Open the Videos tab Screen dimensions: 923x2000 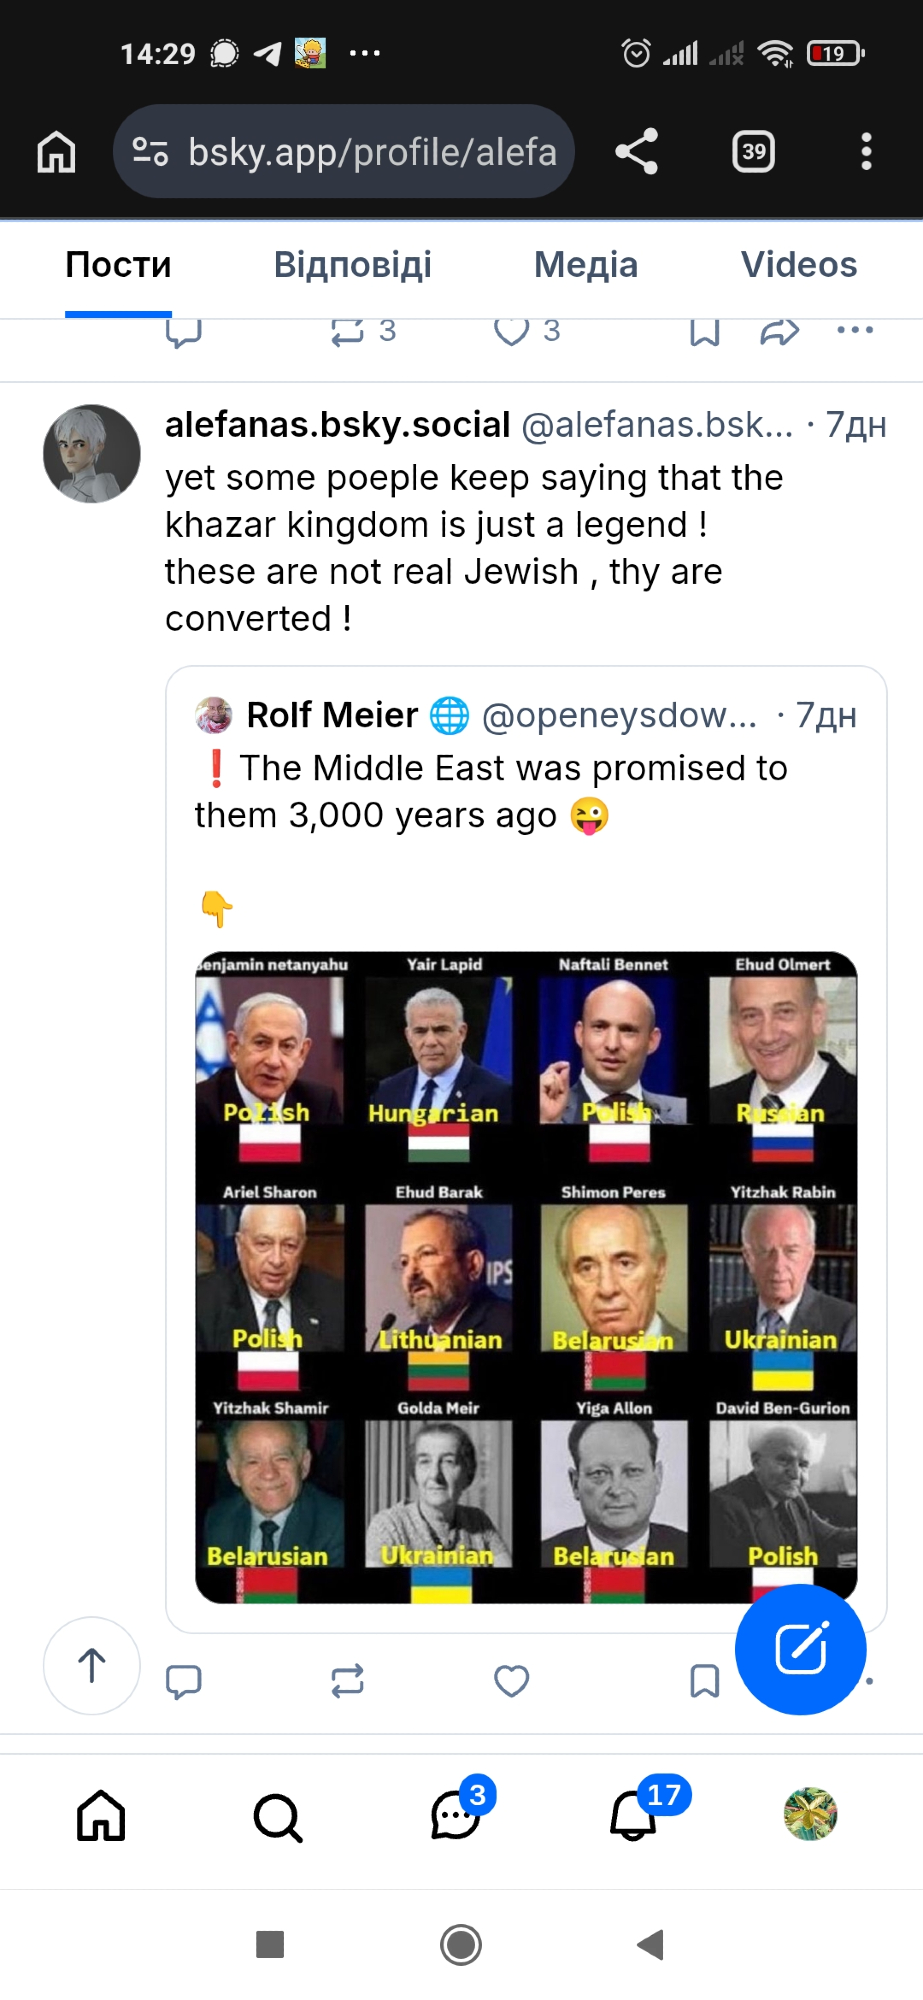tap(798, 265)
